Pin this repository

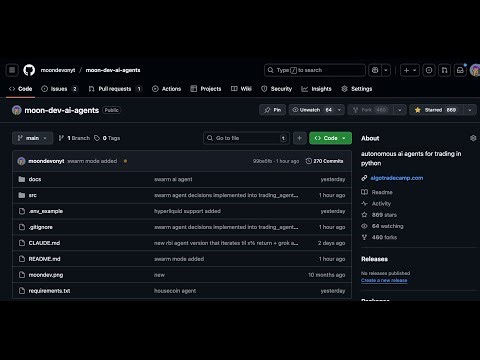click(273, 110)
